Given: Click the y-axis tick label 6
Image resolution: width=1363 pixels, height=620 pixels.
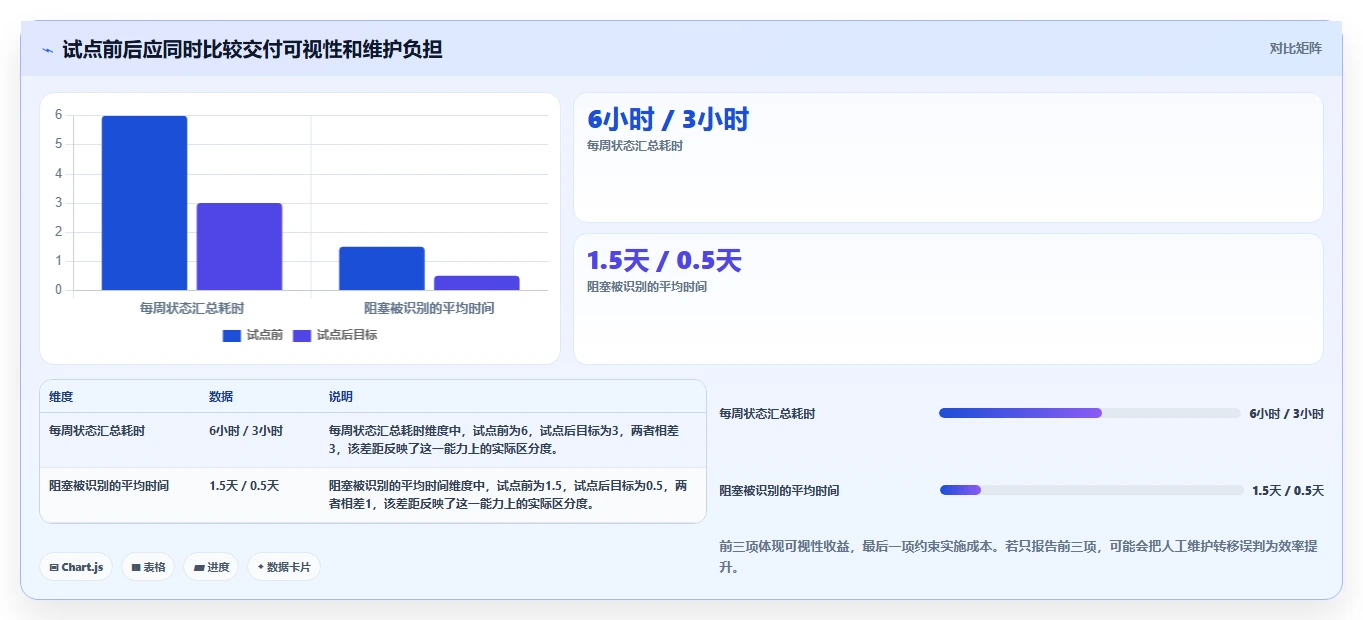Looking at the screenshot, I should [x=59, y=115].
